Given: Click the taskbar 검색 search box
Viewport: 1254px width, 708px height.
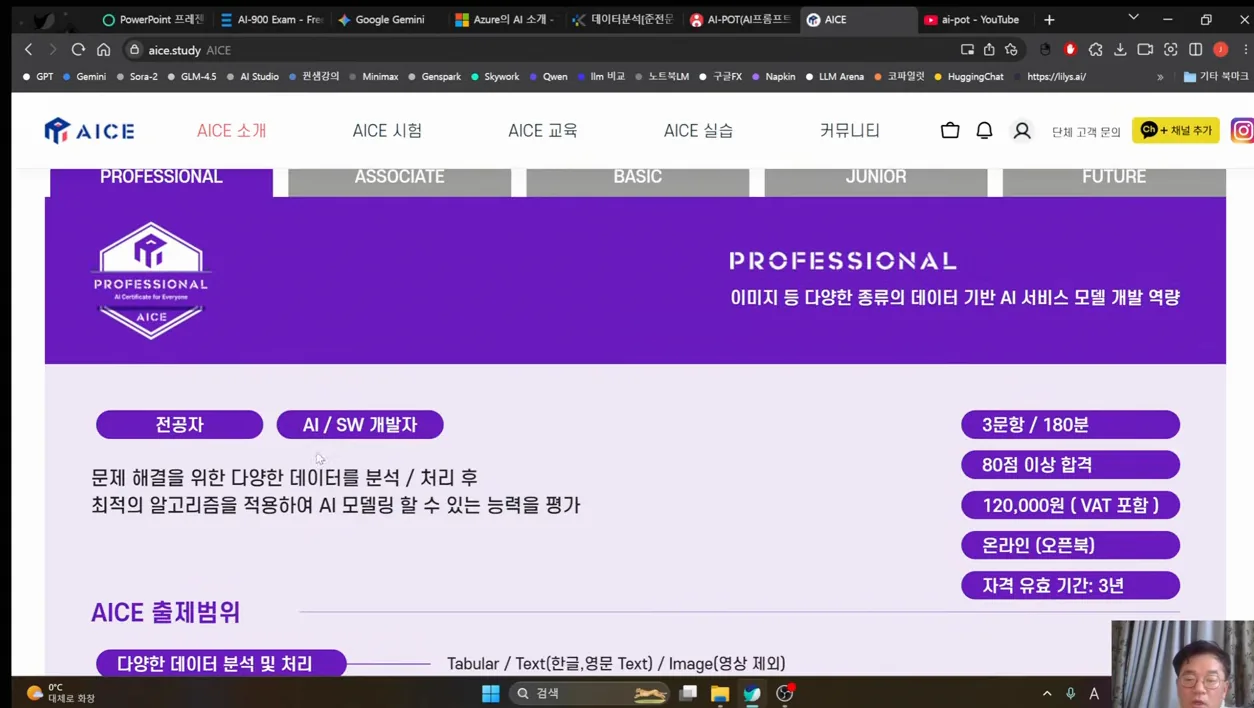Looking at the screenshot, I should [x=588, y=693].
